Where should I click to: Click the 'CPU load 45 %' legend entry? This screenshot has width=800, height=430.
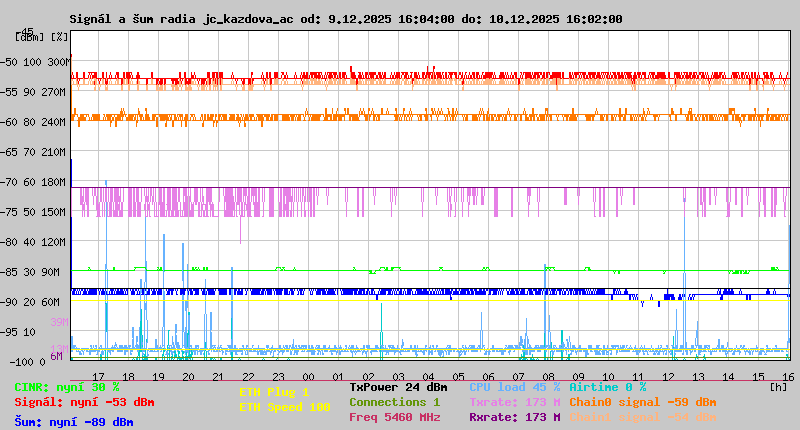point(515,387)
